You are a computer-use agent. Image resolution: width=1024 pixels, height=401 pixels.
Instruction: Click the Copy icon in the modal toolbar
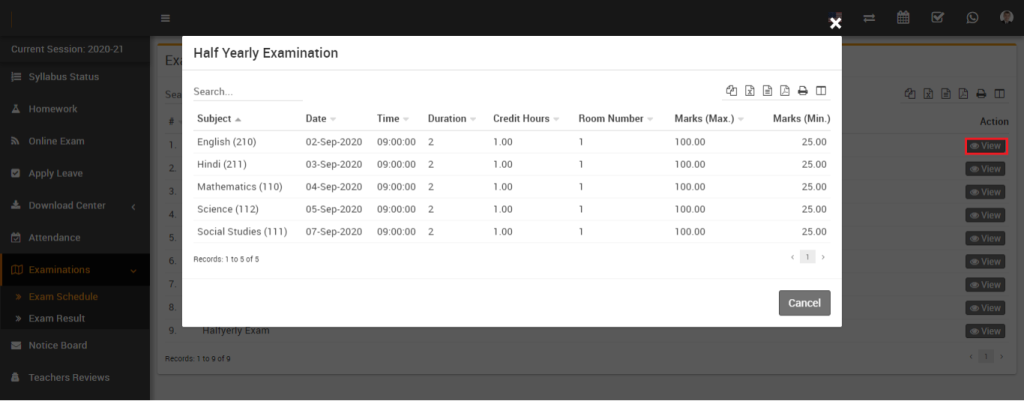pyautogui.click(x=732, y=92)
